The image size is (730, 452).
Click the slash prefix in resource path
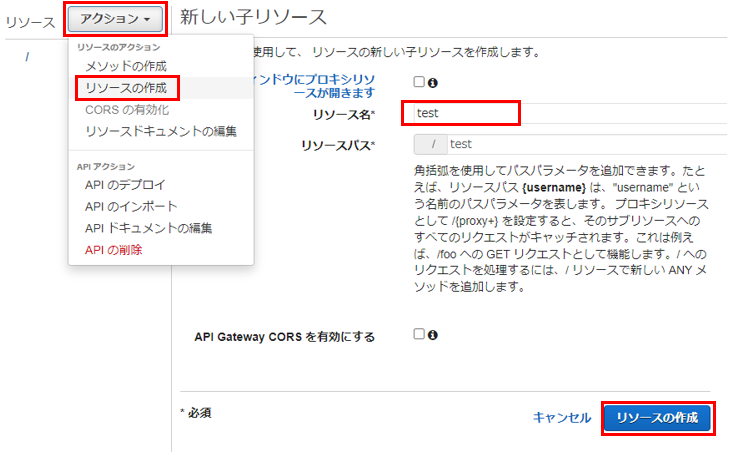pos(431,145)
